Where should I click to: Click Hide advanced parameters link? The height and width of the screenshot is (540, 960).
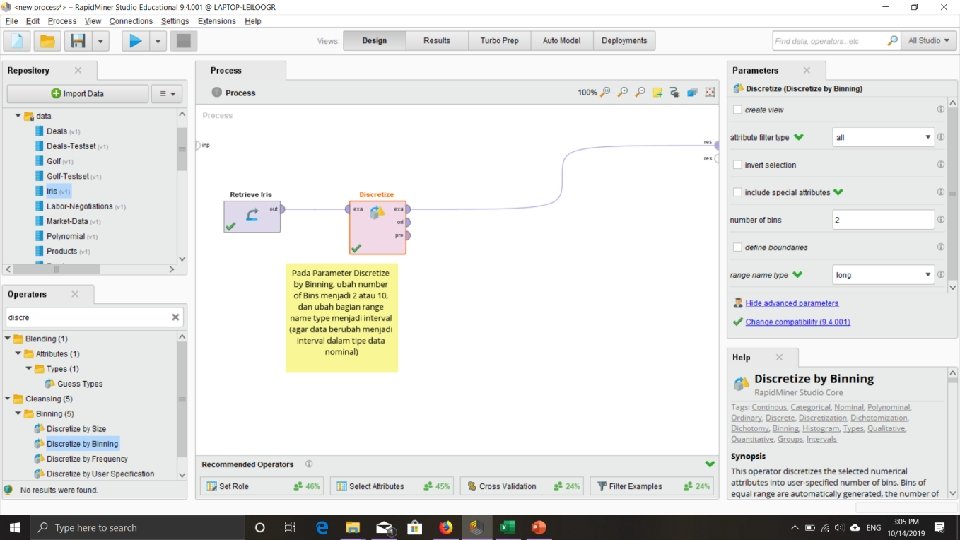pos(792,303)
